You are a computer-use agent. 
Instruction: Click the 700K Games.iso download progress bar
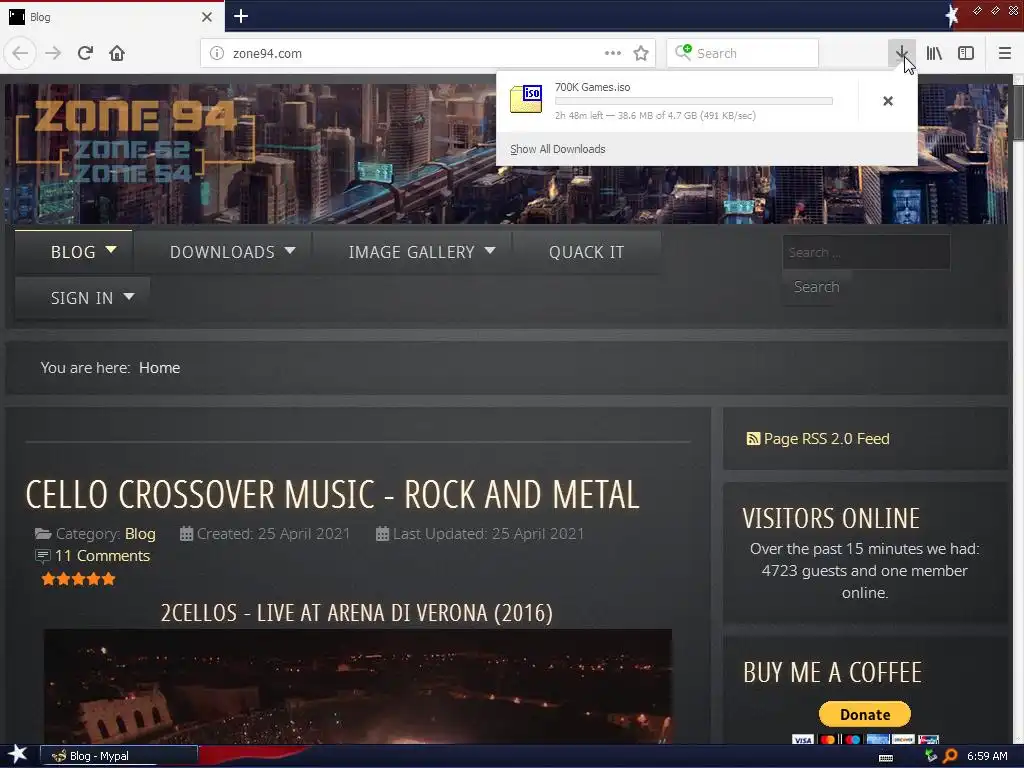694,101
